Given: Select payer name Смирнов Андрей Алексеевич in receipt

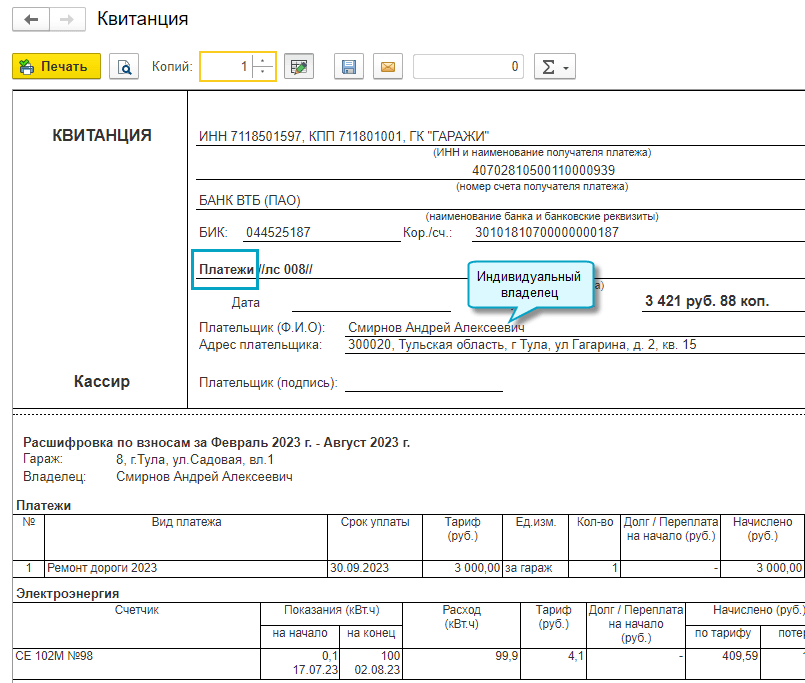Looking at the screenshot, I should 436,327.
